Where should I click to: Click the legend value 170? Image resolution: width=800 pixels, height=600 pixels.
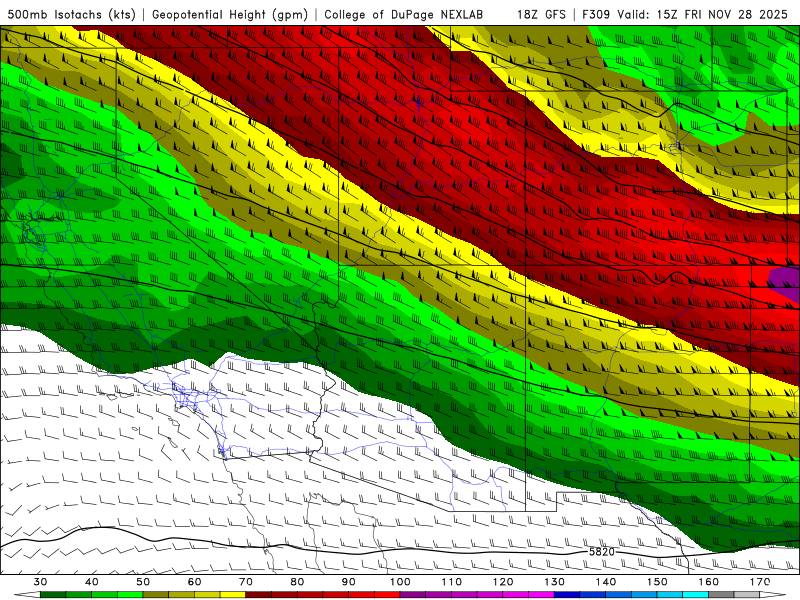pos(760,582)
